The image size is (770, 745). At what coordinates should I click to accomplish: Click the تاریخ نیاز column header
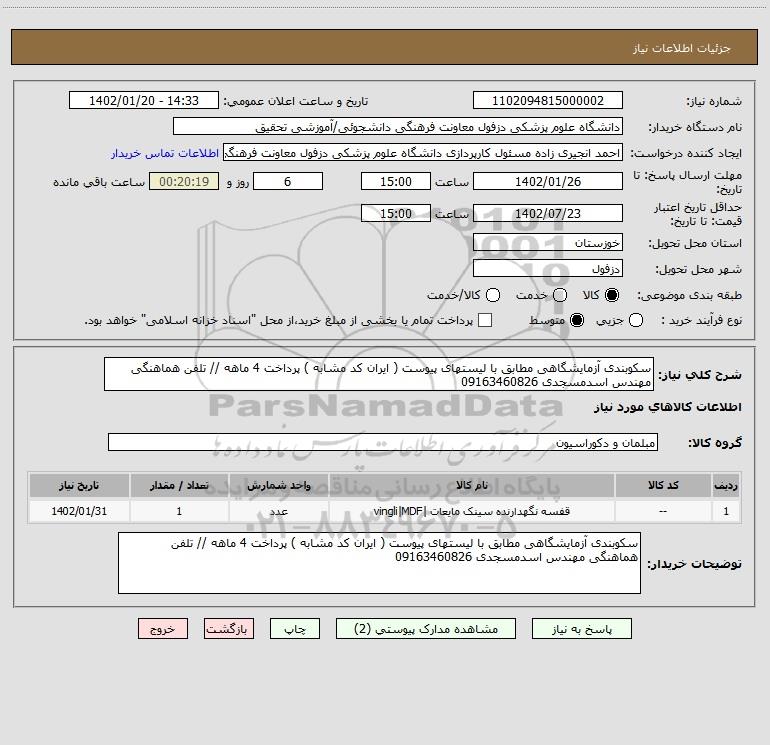(x=79, y=485)
